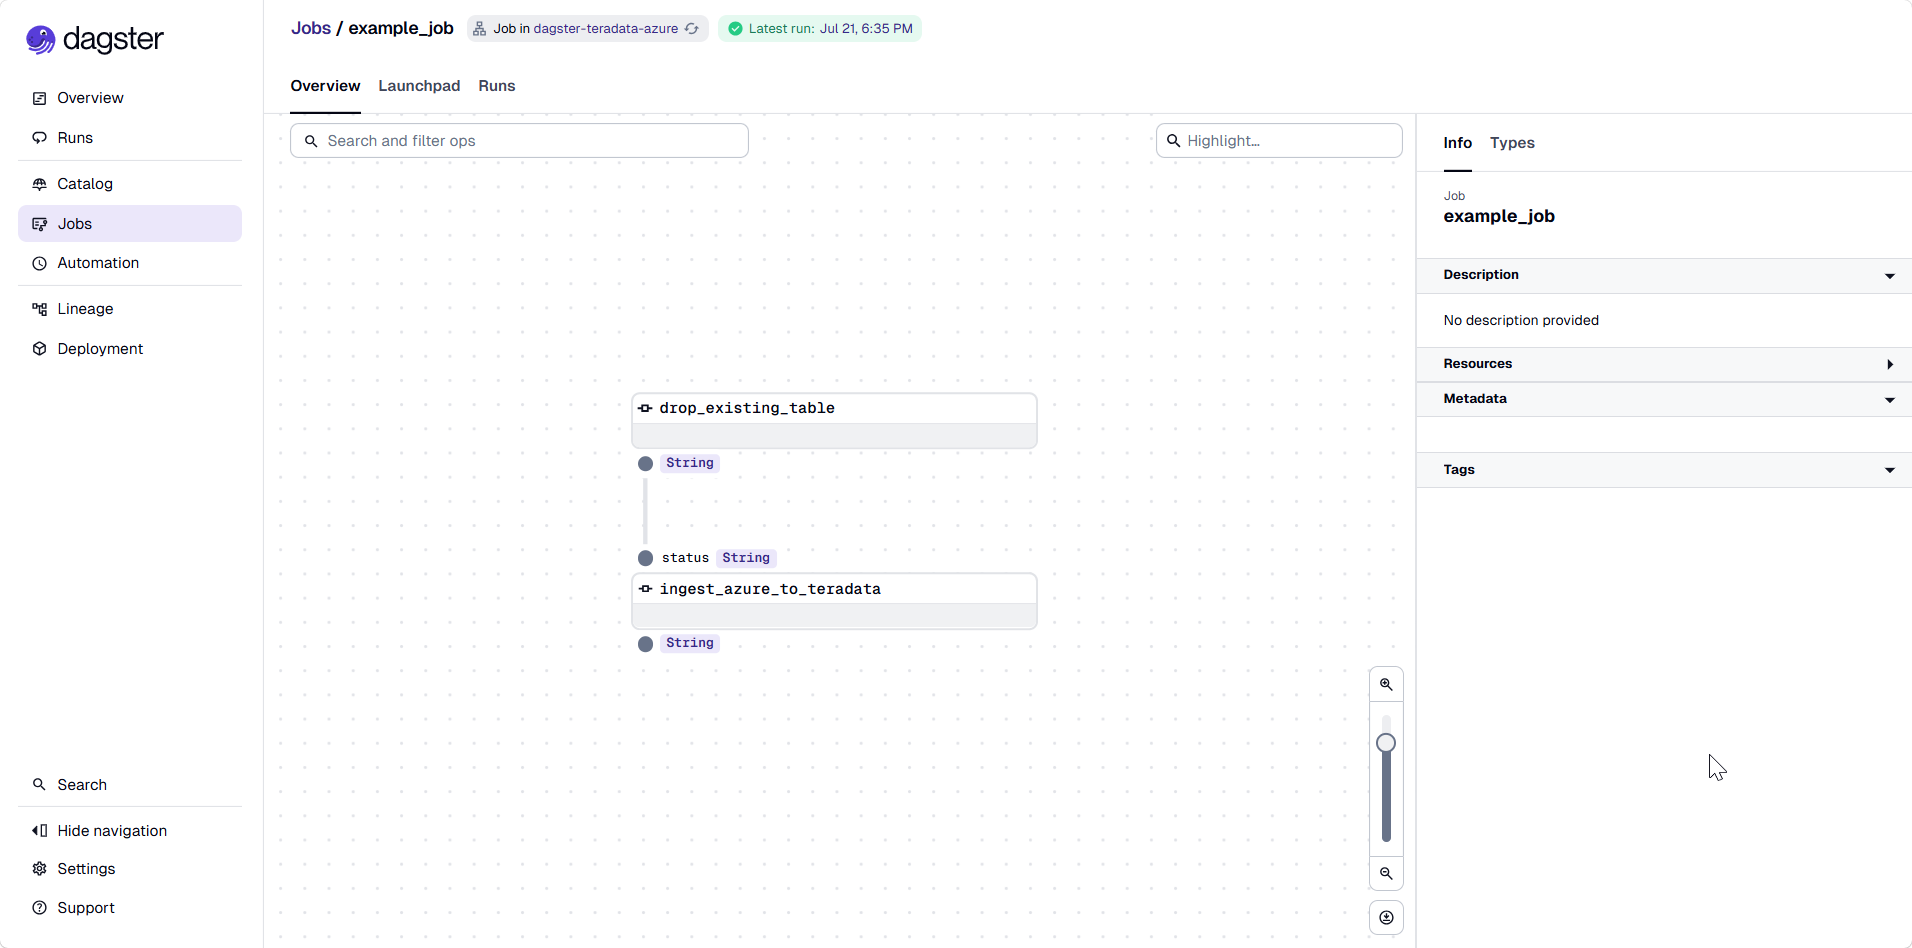Click the Search and filter ops field
This screenshot has height=948, width=1912.
click(519, 141)
